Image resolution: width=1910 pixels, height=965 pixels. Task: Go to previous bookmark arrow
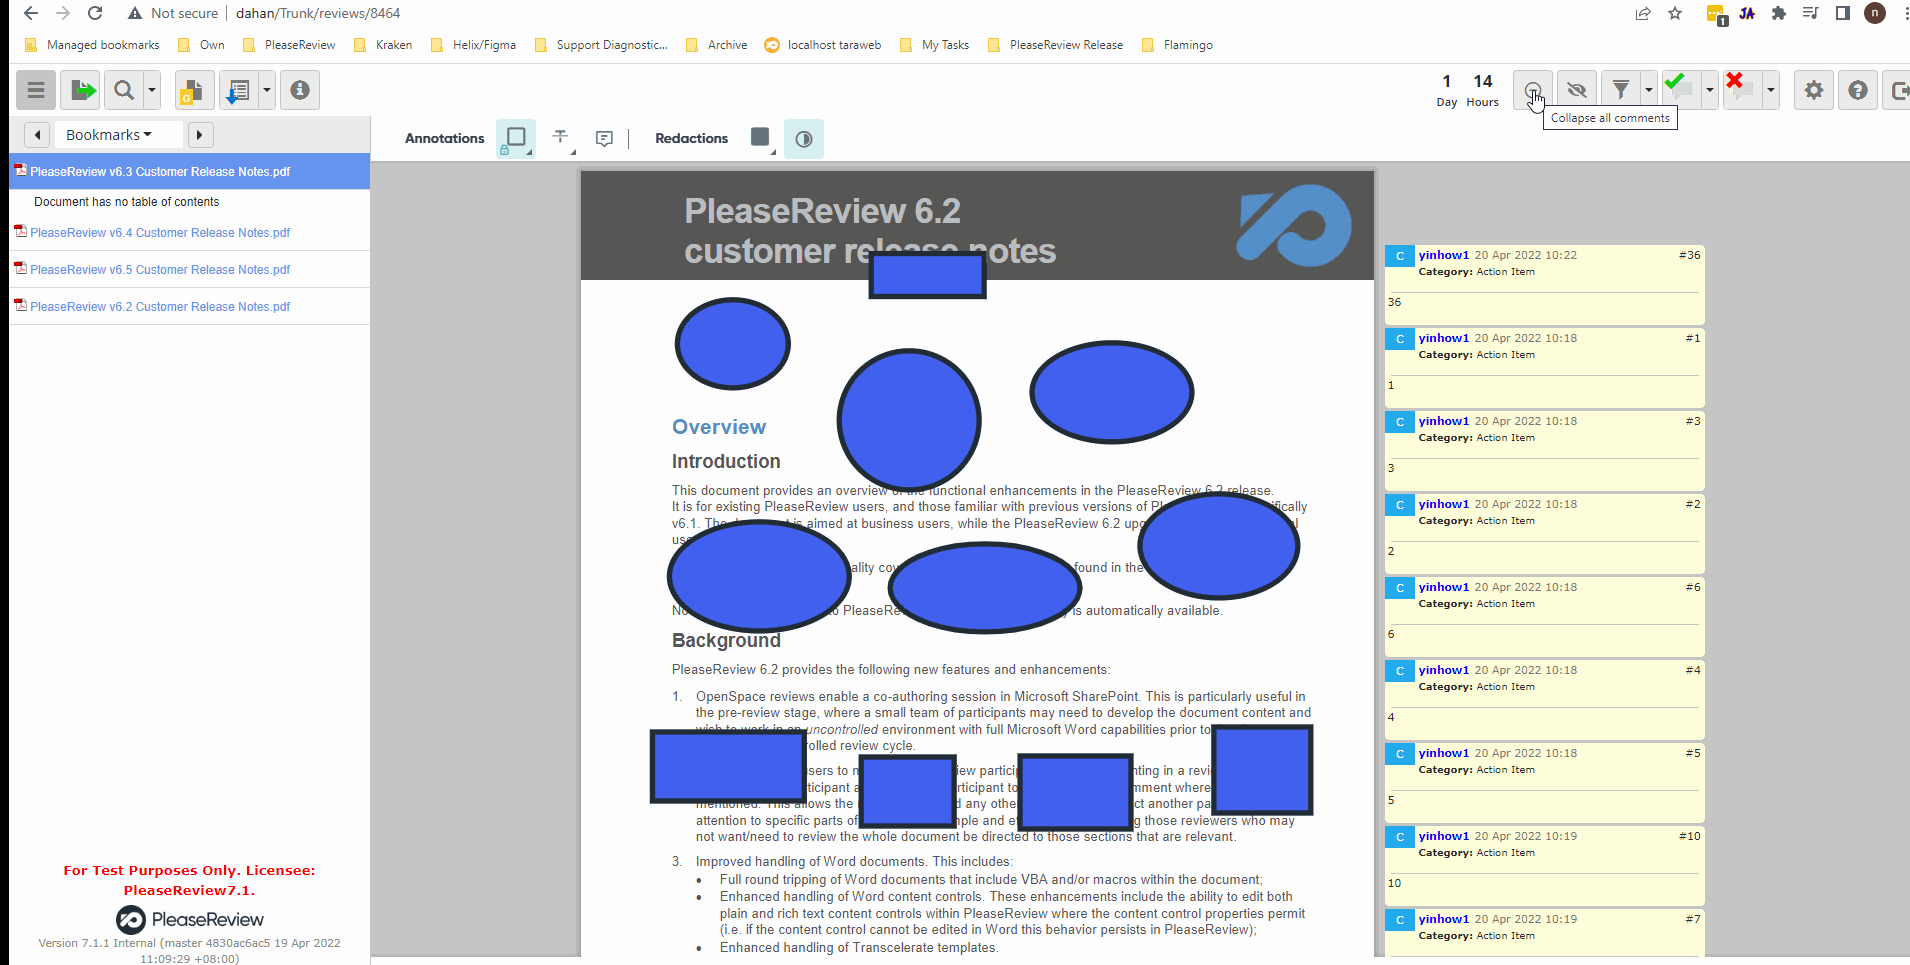coord(37,135)
